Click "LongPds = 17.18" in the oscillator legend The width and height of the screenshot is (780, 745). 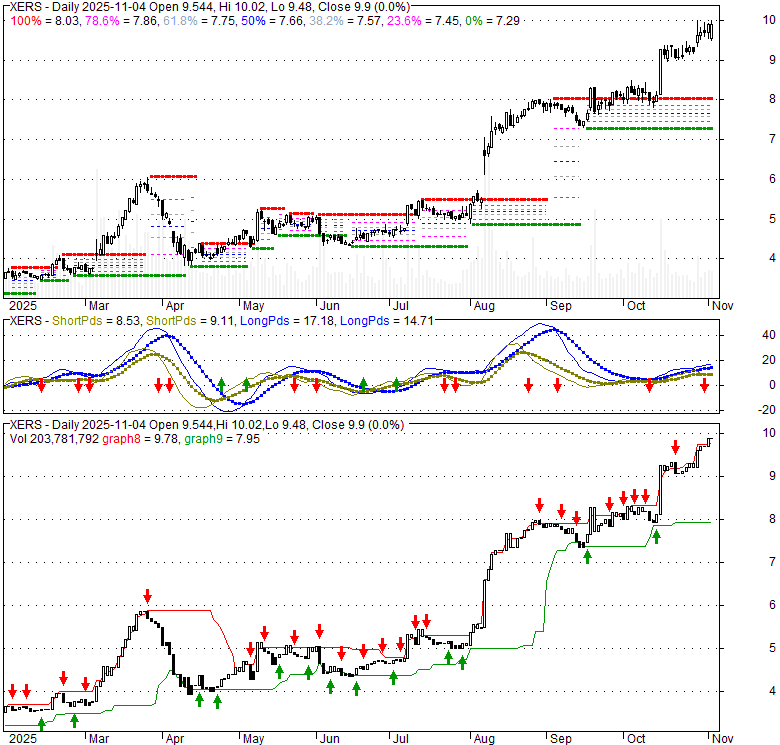click(287, 321)
